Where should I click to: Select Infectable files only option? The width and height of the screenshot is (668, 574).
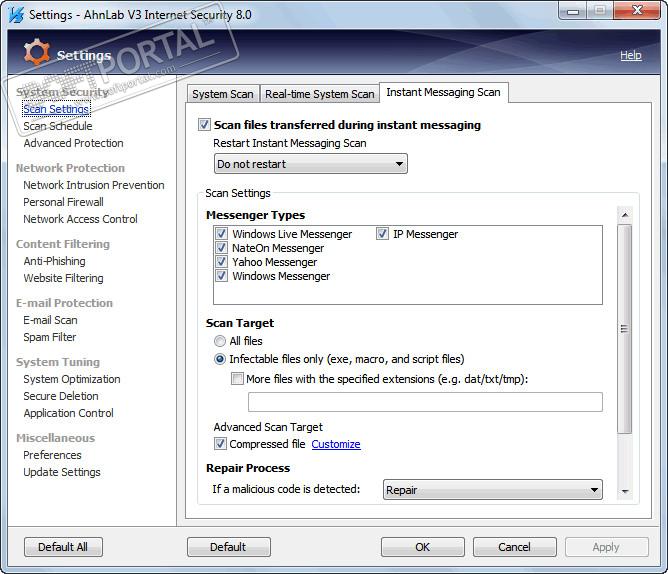pos(220,359)
